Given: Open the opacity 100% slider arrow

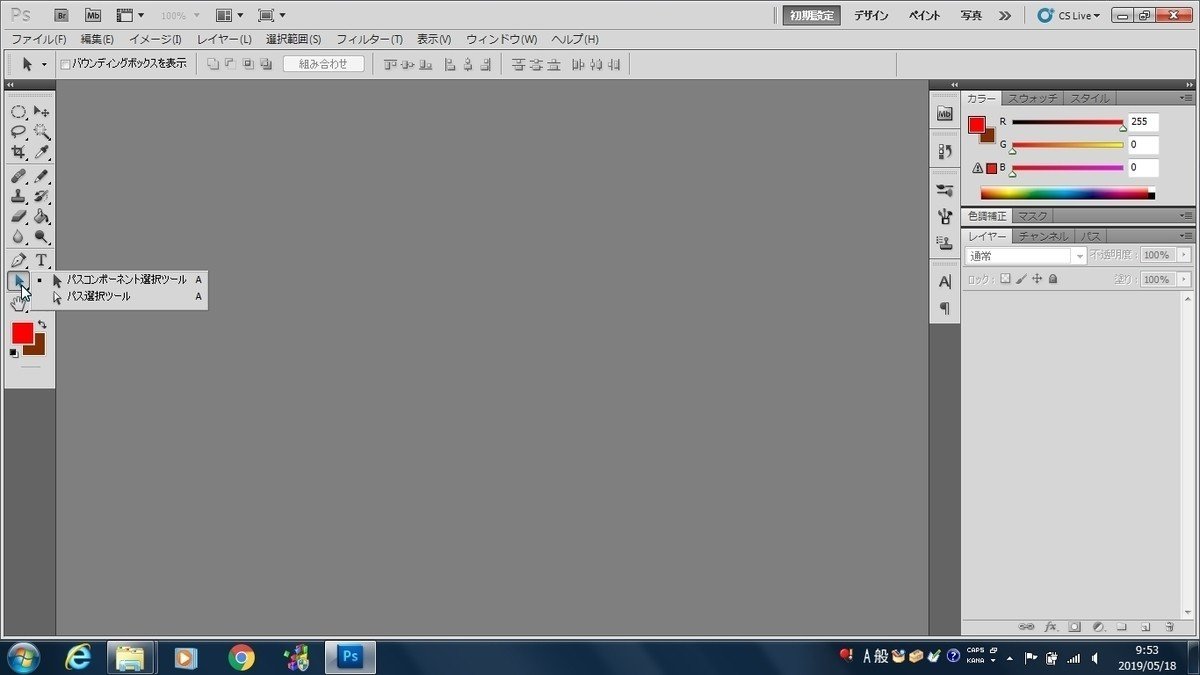Looking at the screenshot, I should click(1184, 256).
